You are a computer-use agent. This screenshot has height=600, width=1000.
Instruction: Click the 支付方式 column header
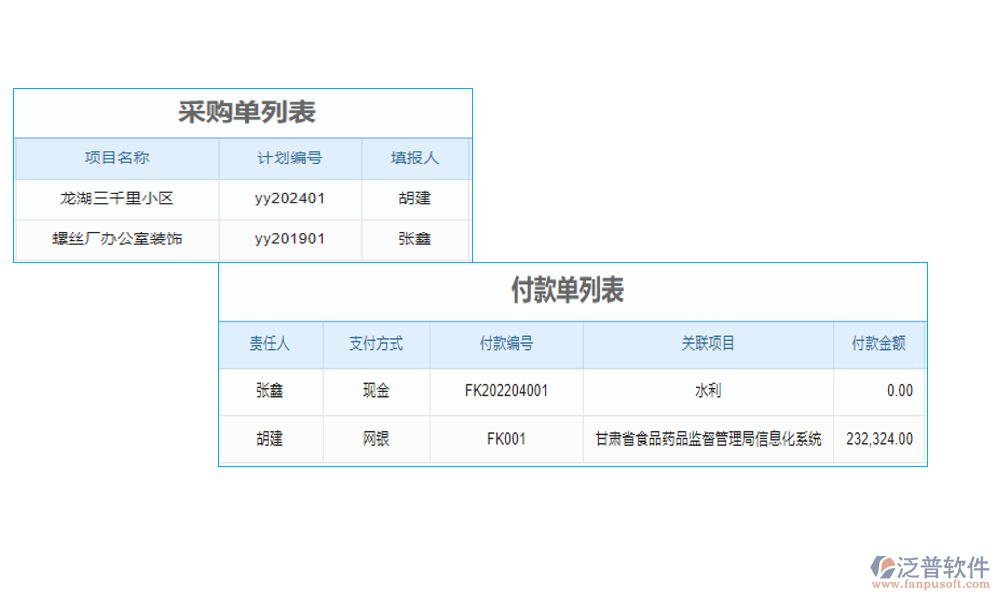tap(375, 343)
